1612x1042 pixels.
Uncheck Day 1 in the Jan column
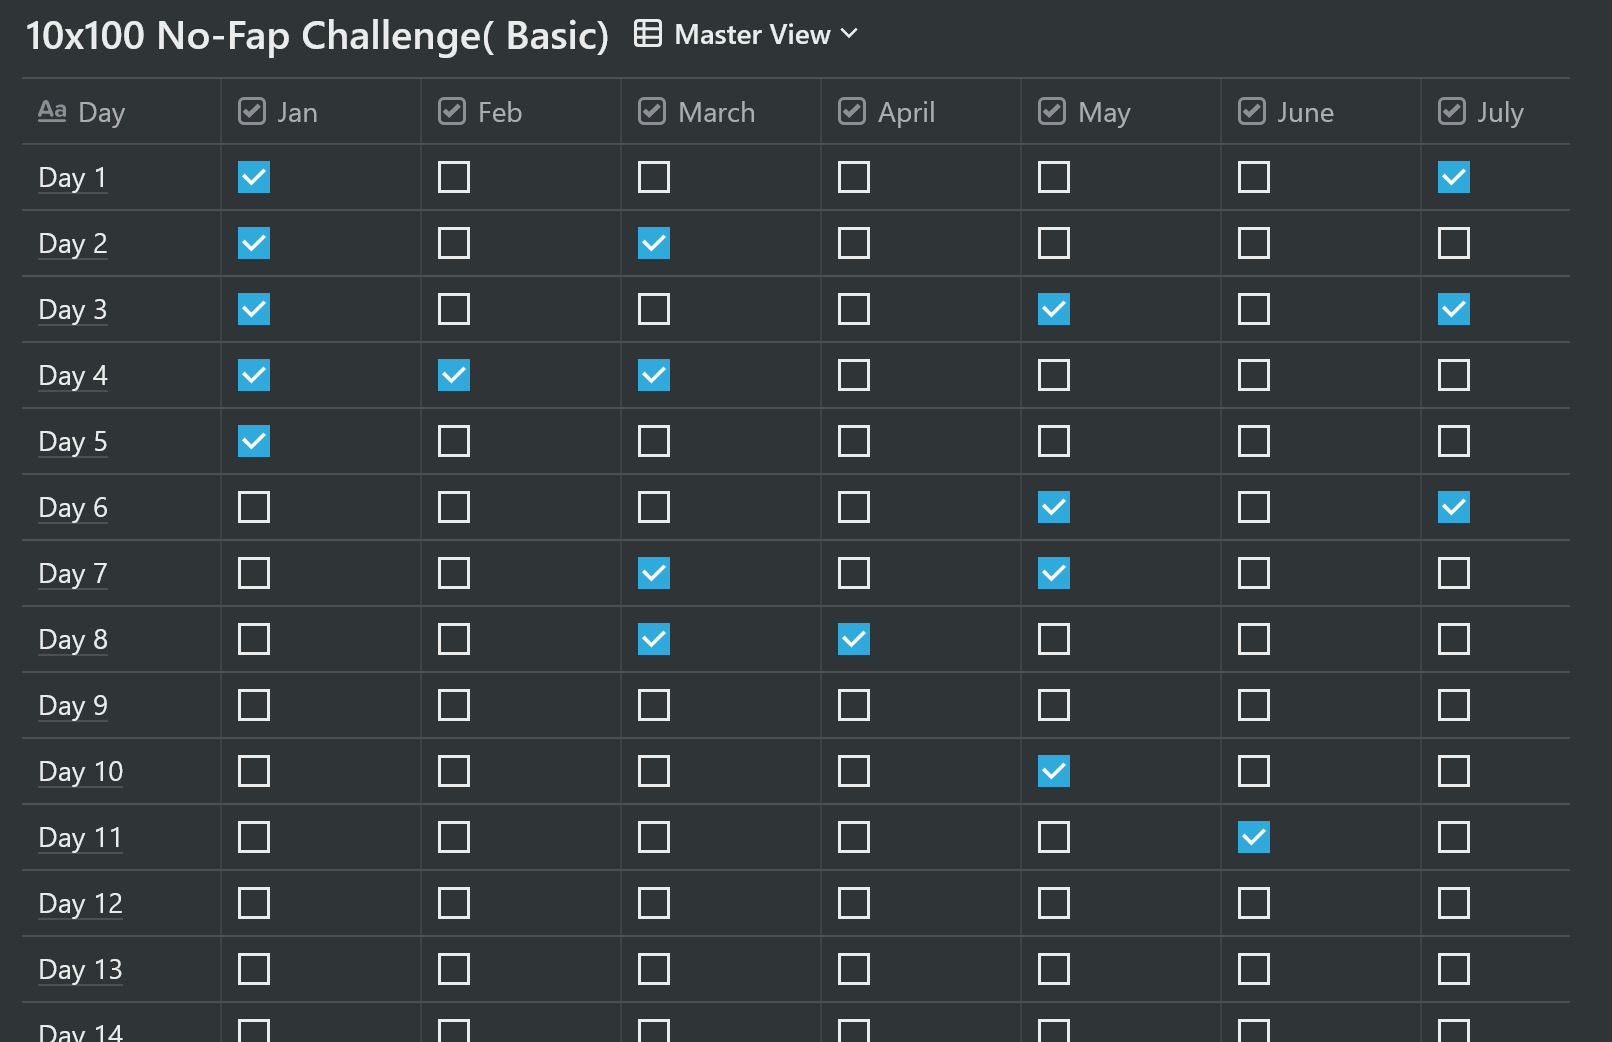point(254,177)
